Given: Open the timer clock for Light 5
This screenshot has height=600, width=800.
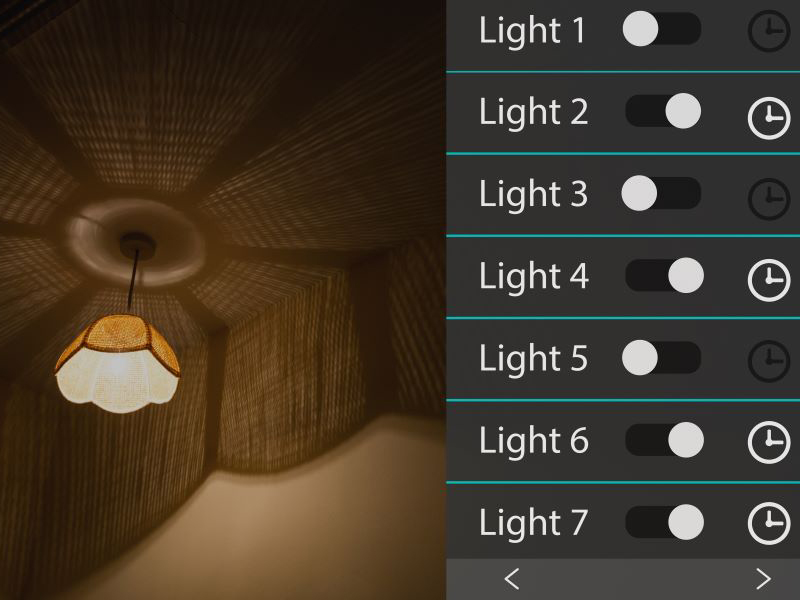Looking at the screenshot, I should [769, 361].
